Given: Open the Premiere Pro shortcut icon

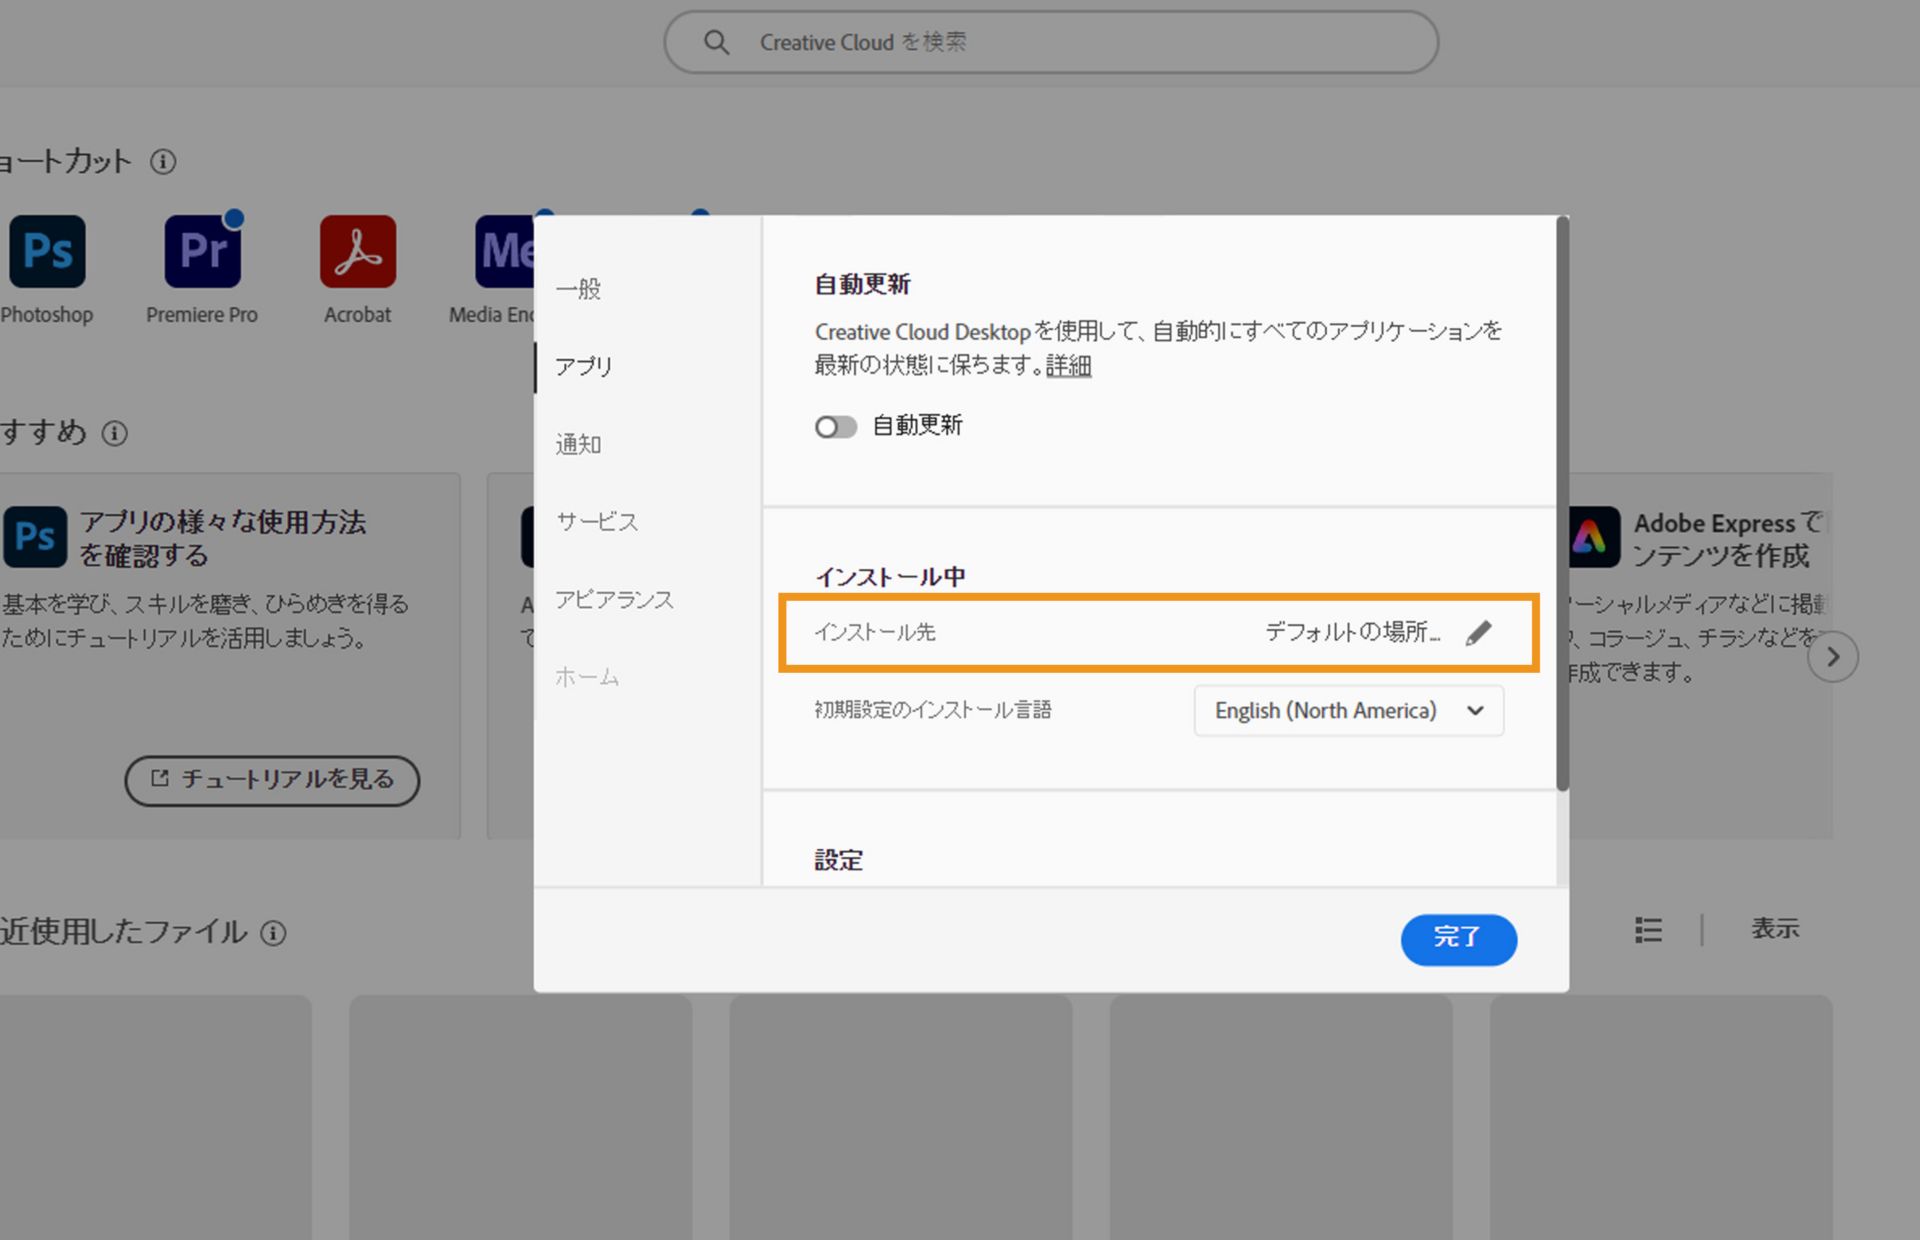Looking at the screenshot, I should [x=203, y=251].
